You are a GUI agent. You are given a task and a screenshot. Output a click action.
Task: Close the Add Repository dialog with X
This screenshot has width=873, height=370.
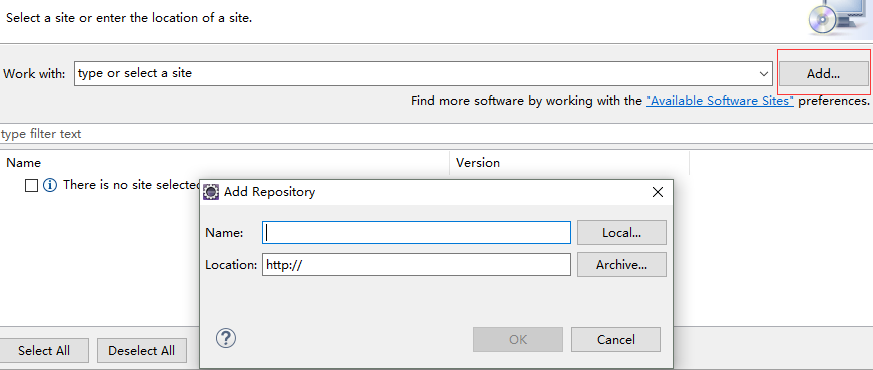[x=658, y=192]
